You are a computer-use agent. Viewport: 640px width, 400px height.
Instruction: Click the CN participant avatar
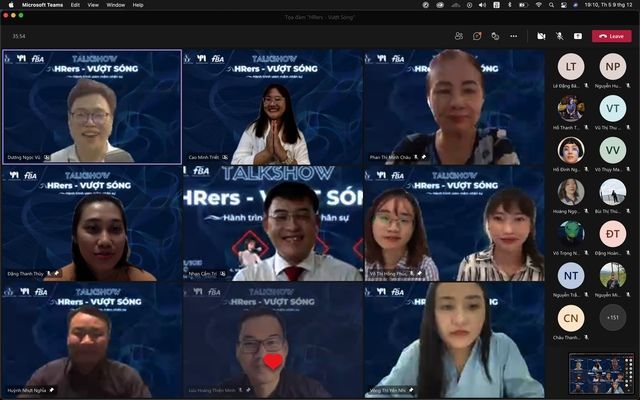[571, 319]
